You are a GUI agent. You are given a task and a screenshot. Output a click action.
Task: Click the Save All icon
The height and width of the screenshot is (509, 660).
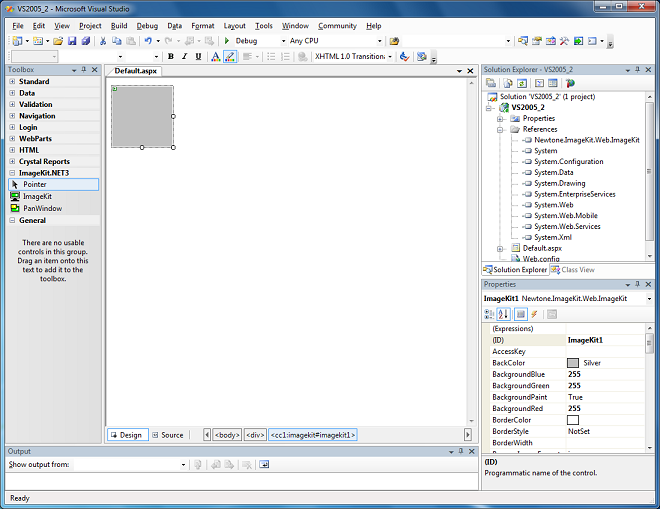click(86, 41)
